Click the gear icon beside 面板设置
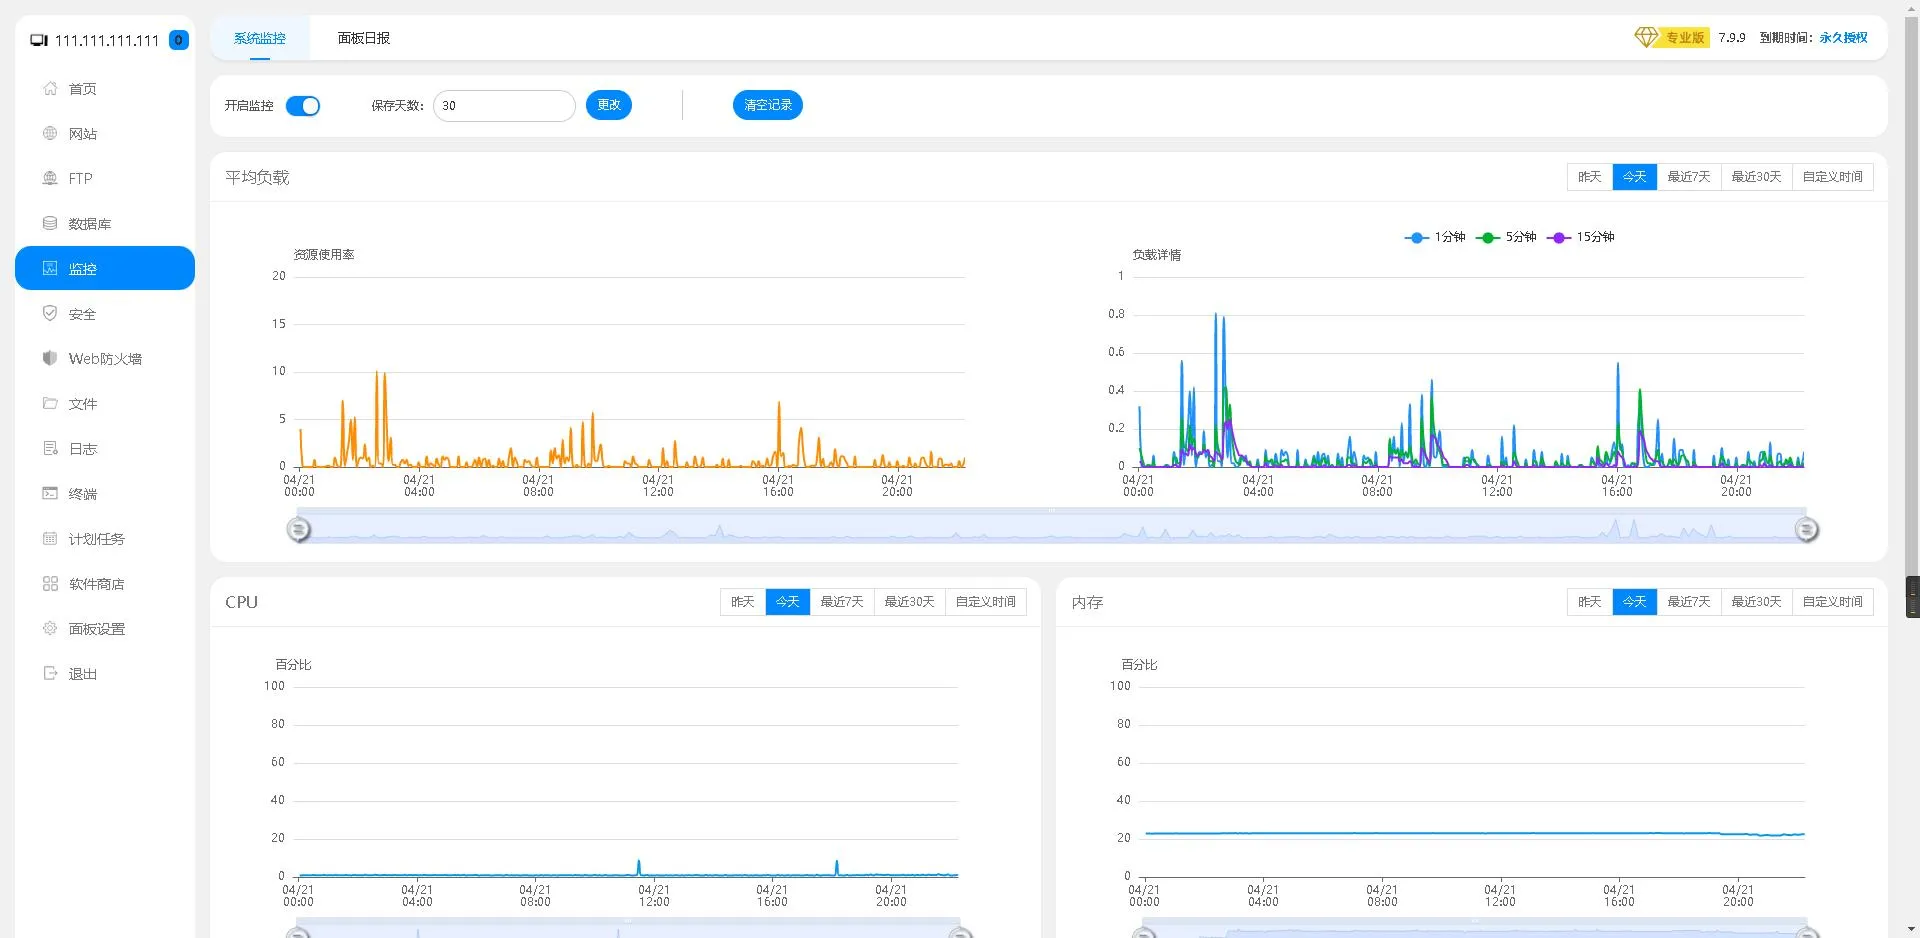Viewport: 1920px width, 938px height. click(x=50, y=629)
